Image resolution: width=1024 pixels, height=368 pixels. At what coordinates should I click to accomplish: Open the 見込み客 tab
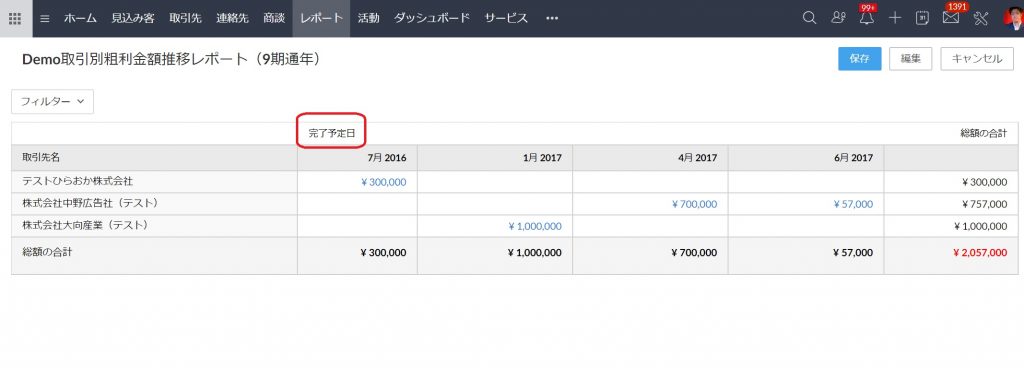click(133, 18)
